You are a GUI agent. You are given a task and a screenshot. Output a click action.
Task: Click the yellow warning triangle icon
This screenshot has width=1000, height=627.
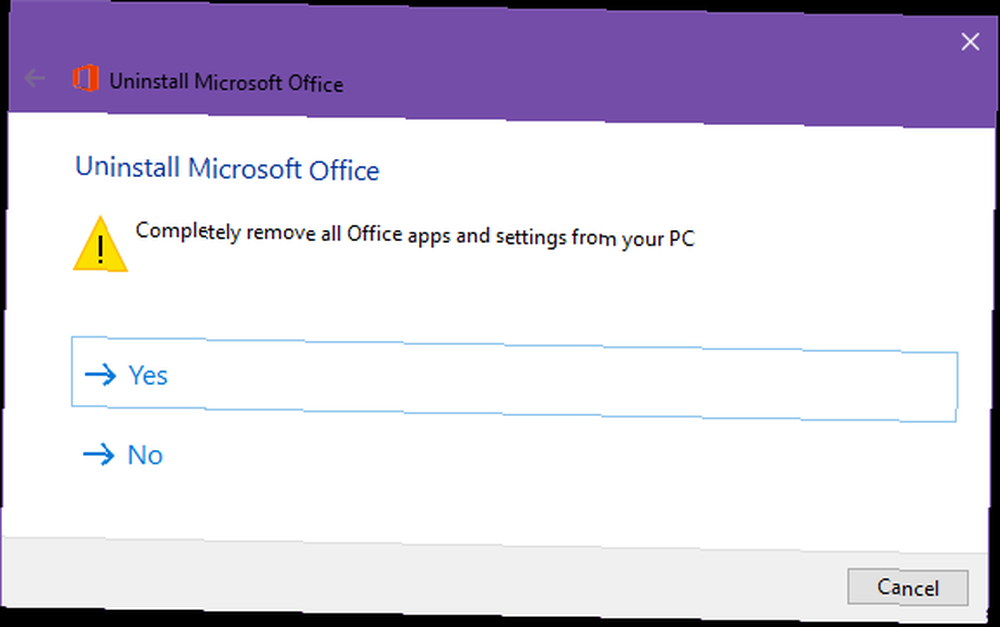[x=100, y=245]
